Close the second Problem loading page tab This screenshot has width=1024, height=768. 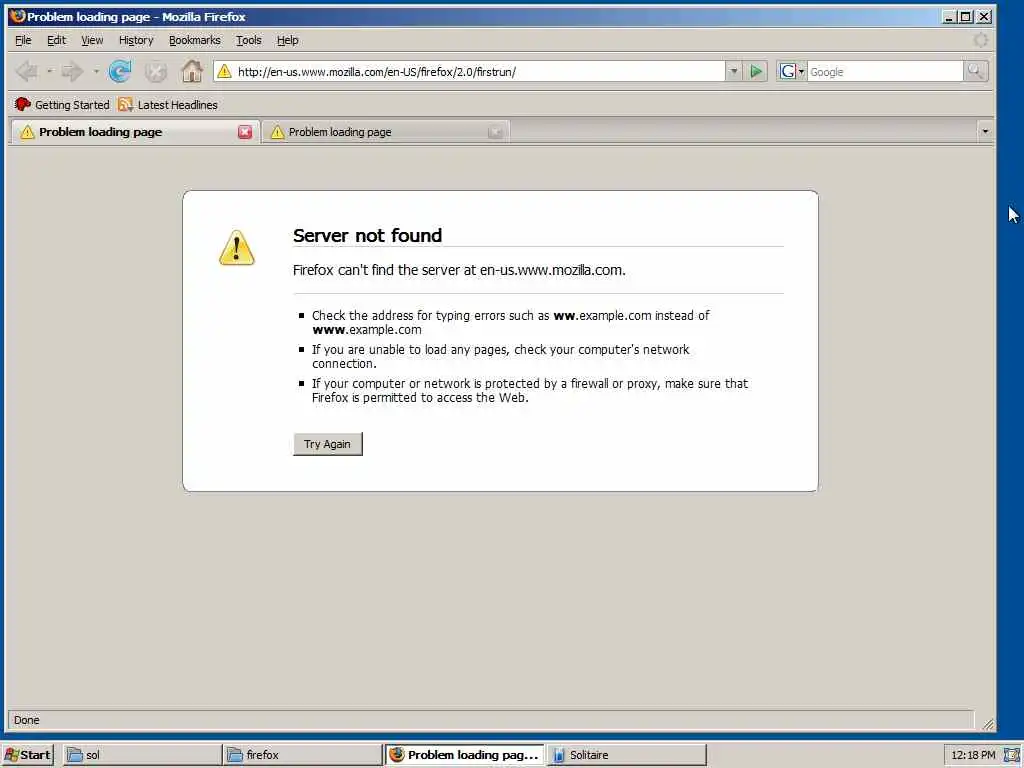point(495,133)
